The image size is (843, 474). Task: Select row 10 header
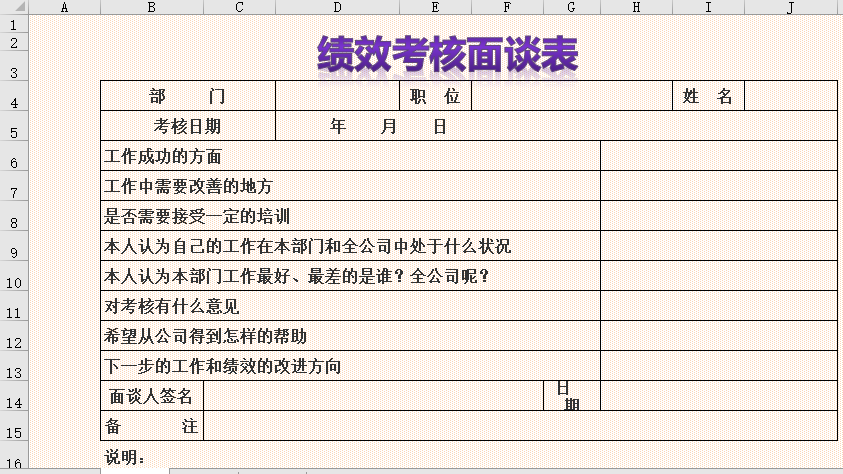click(13, 282)
